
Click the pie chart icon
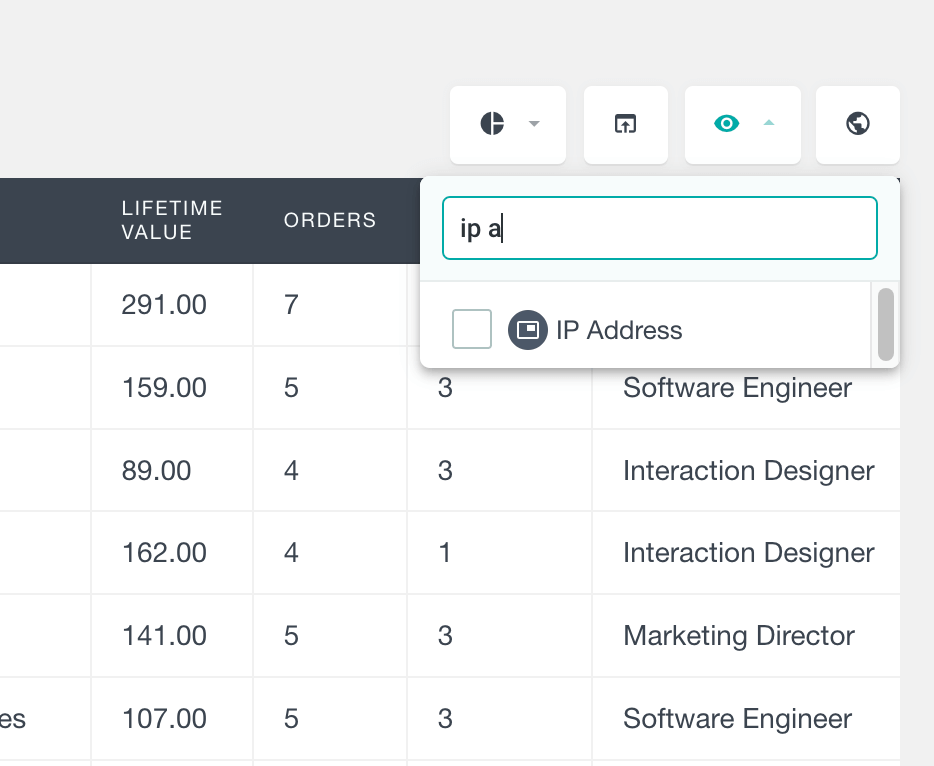(492, 124)
